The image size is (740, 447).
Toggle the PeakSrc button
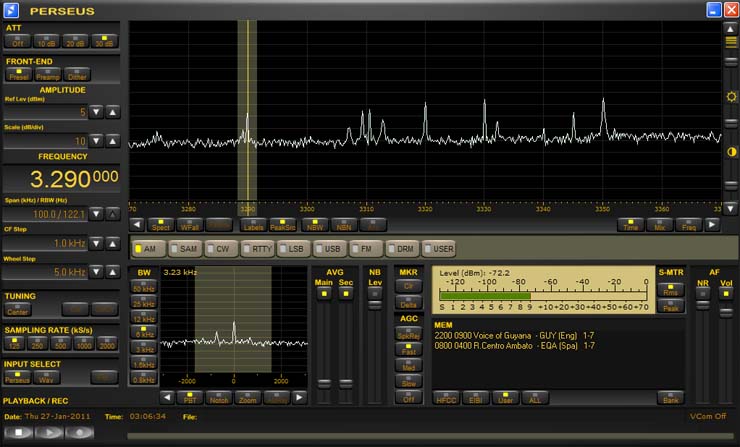(x=283, y=225)
